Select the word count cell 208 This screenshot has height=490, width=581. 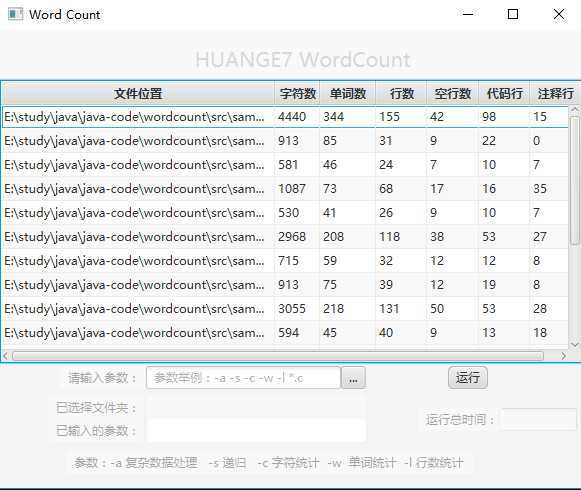tap(347, 236)
